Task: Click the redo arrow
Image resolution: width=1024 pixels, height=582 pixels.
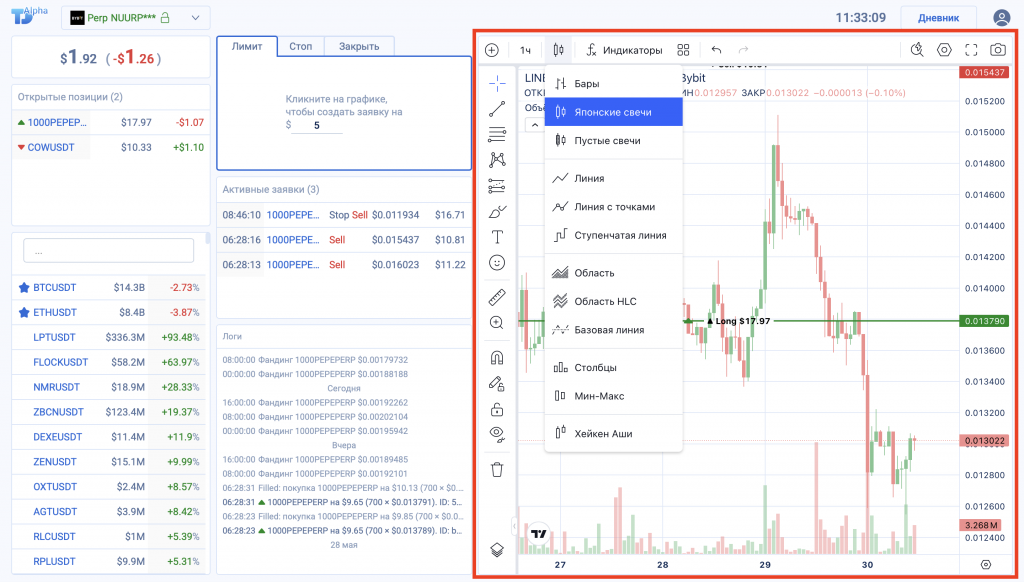Action: (743, 50)
